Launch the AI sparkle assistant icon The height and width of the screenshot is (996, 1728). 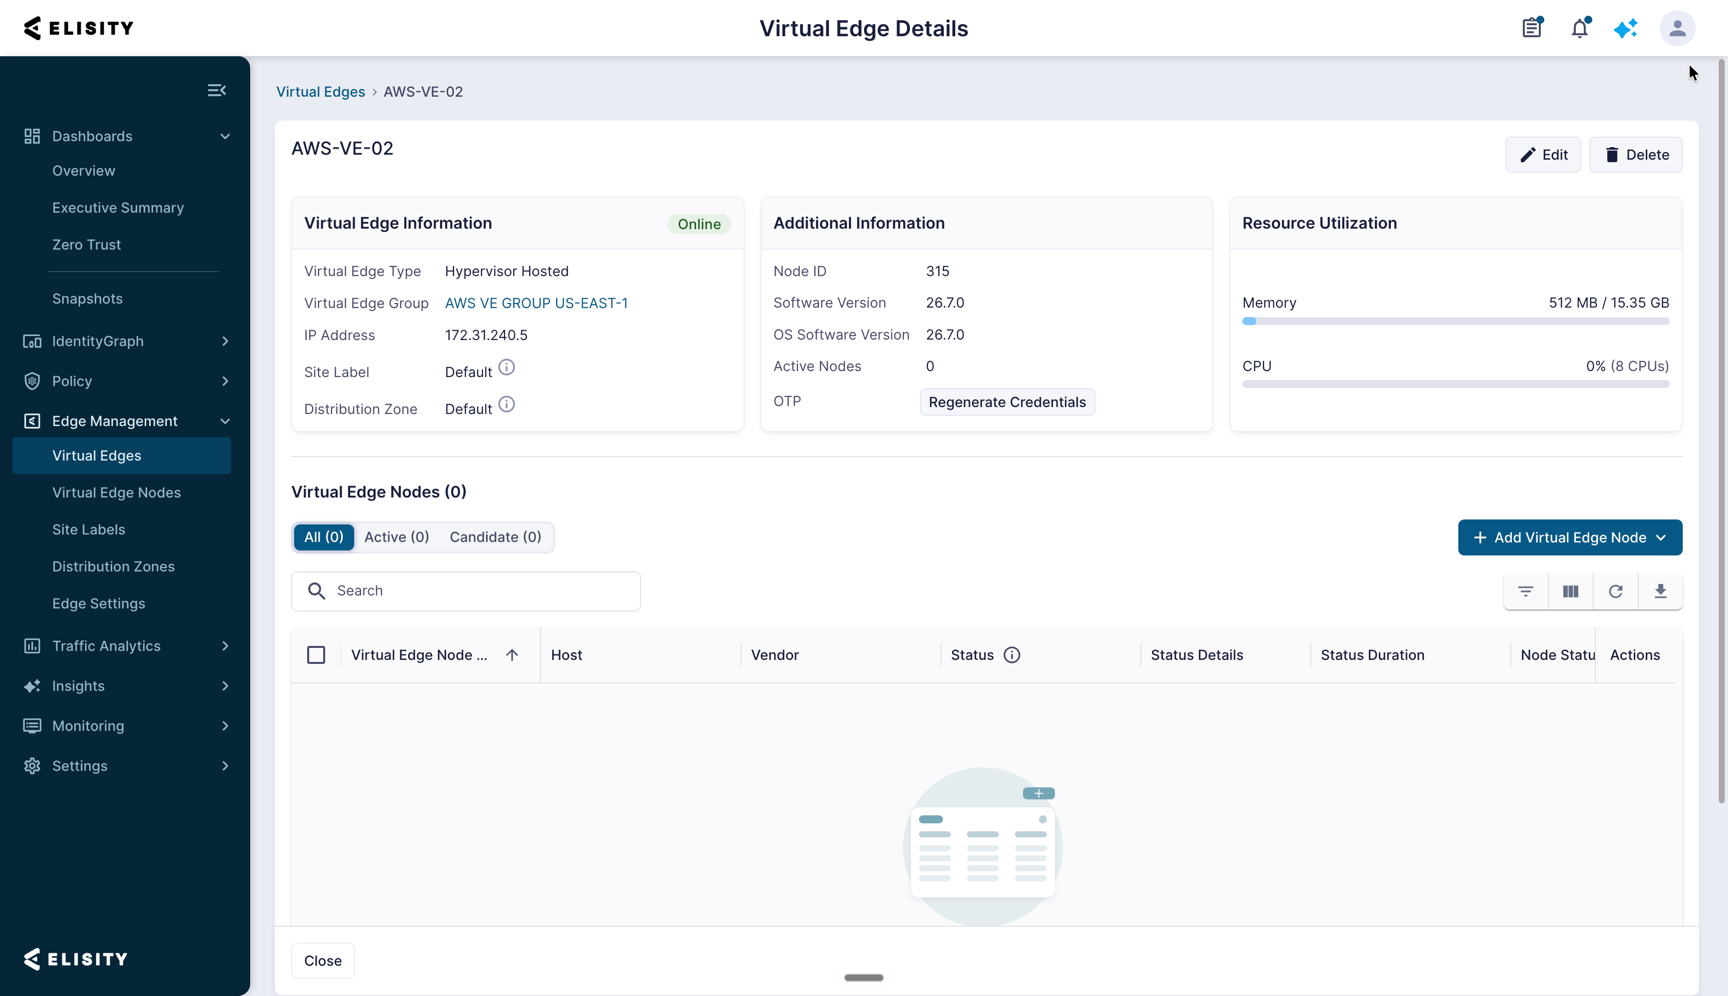click(1626, 28)
